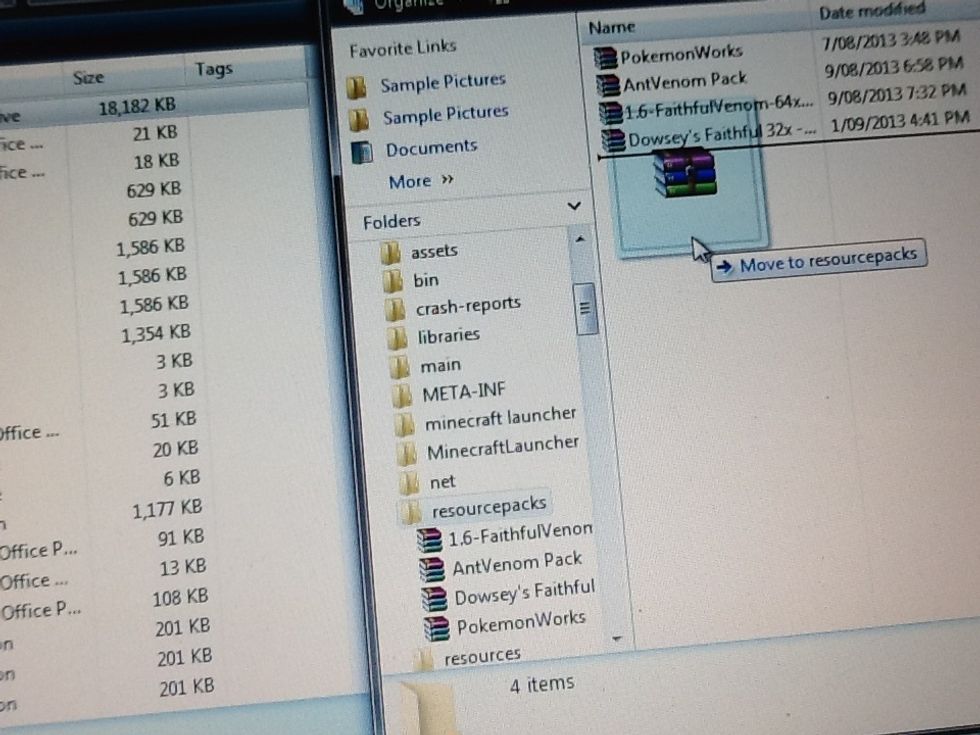Select 1.6-FaithfulVenom archive in folder tree
The height and width of the screenshot is (735, 980).
click(521, 536)
